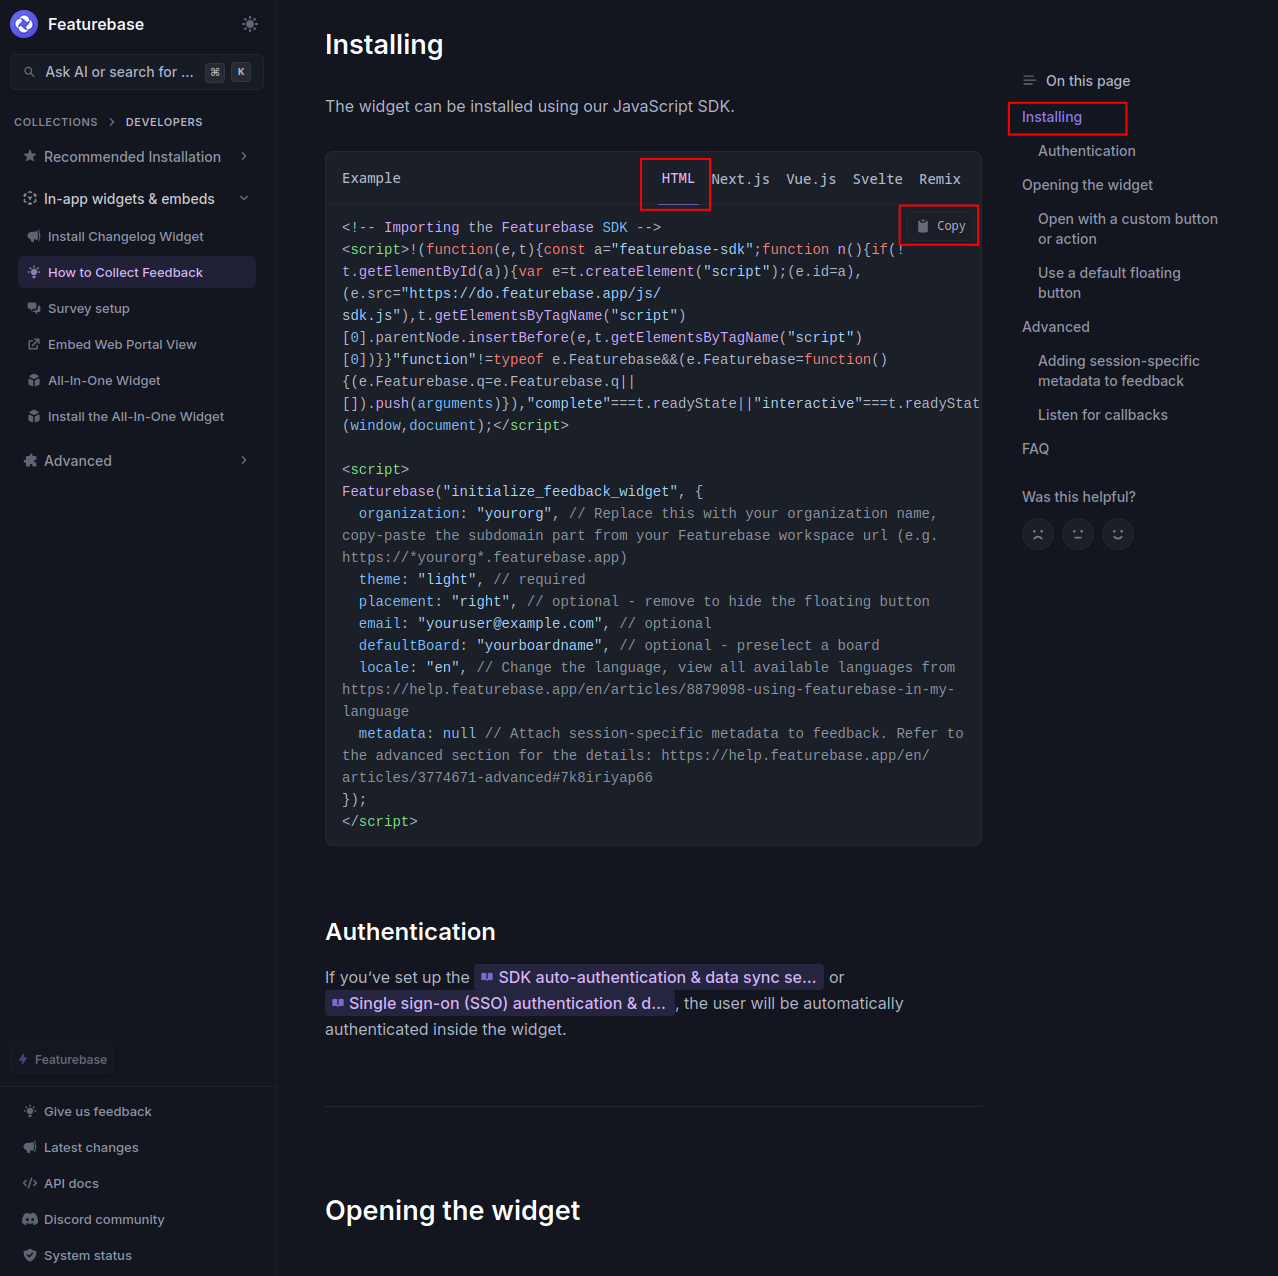Open Install Changelog Widget article
The height and width of the screenshot is (1276, 1278).
(x=126, y=237)
